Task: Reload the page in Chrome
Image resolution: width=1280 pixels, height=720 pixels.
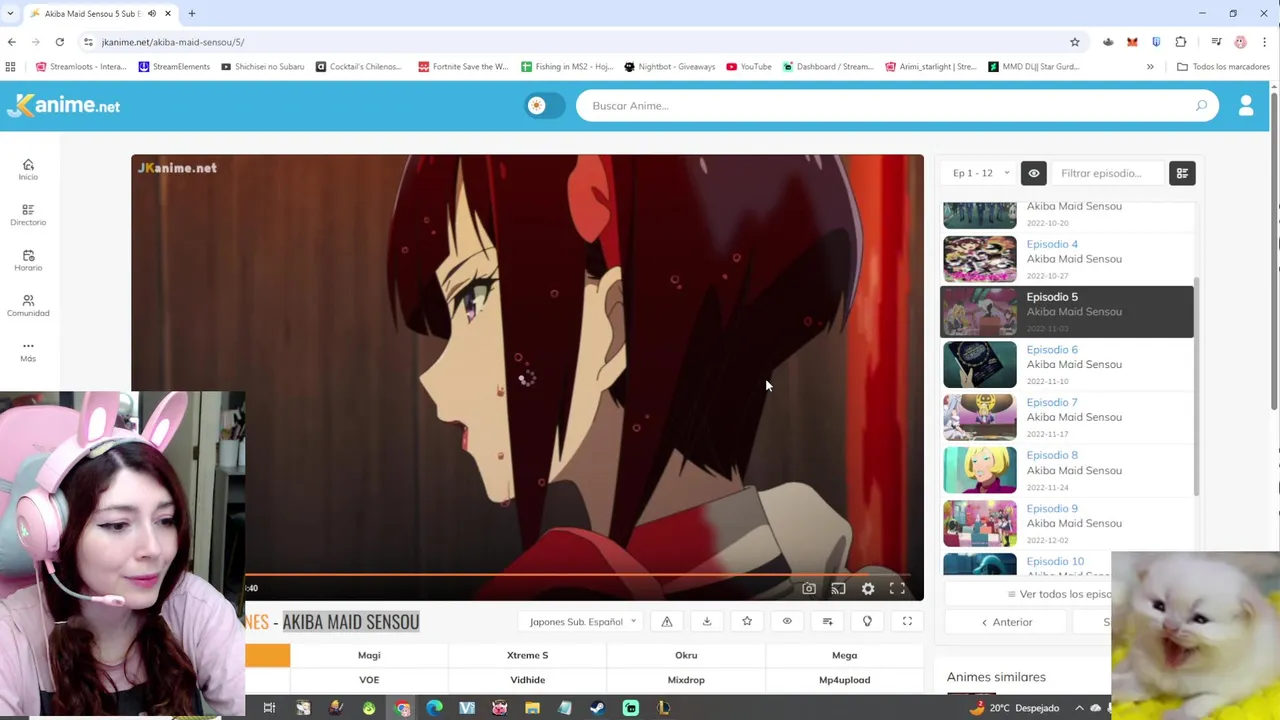Action: [60, 42]
